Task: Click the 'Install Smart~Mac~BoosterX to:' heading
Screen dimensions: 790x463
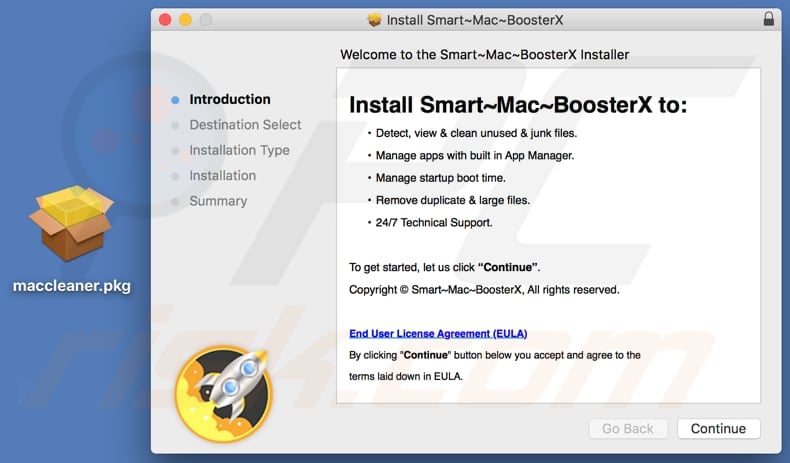Action: point(518,105)
